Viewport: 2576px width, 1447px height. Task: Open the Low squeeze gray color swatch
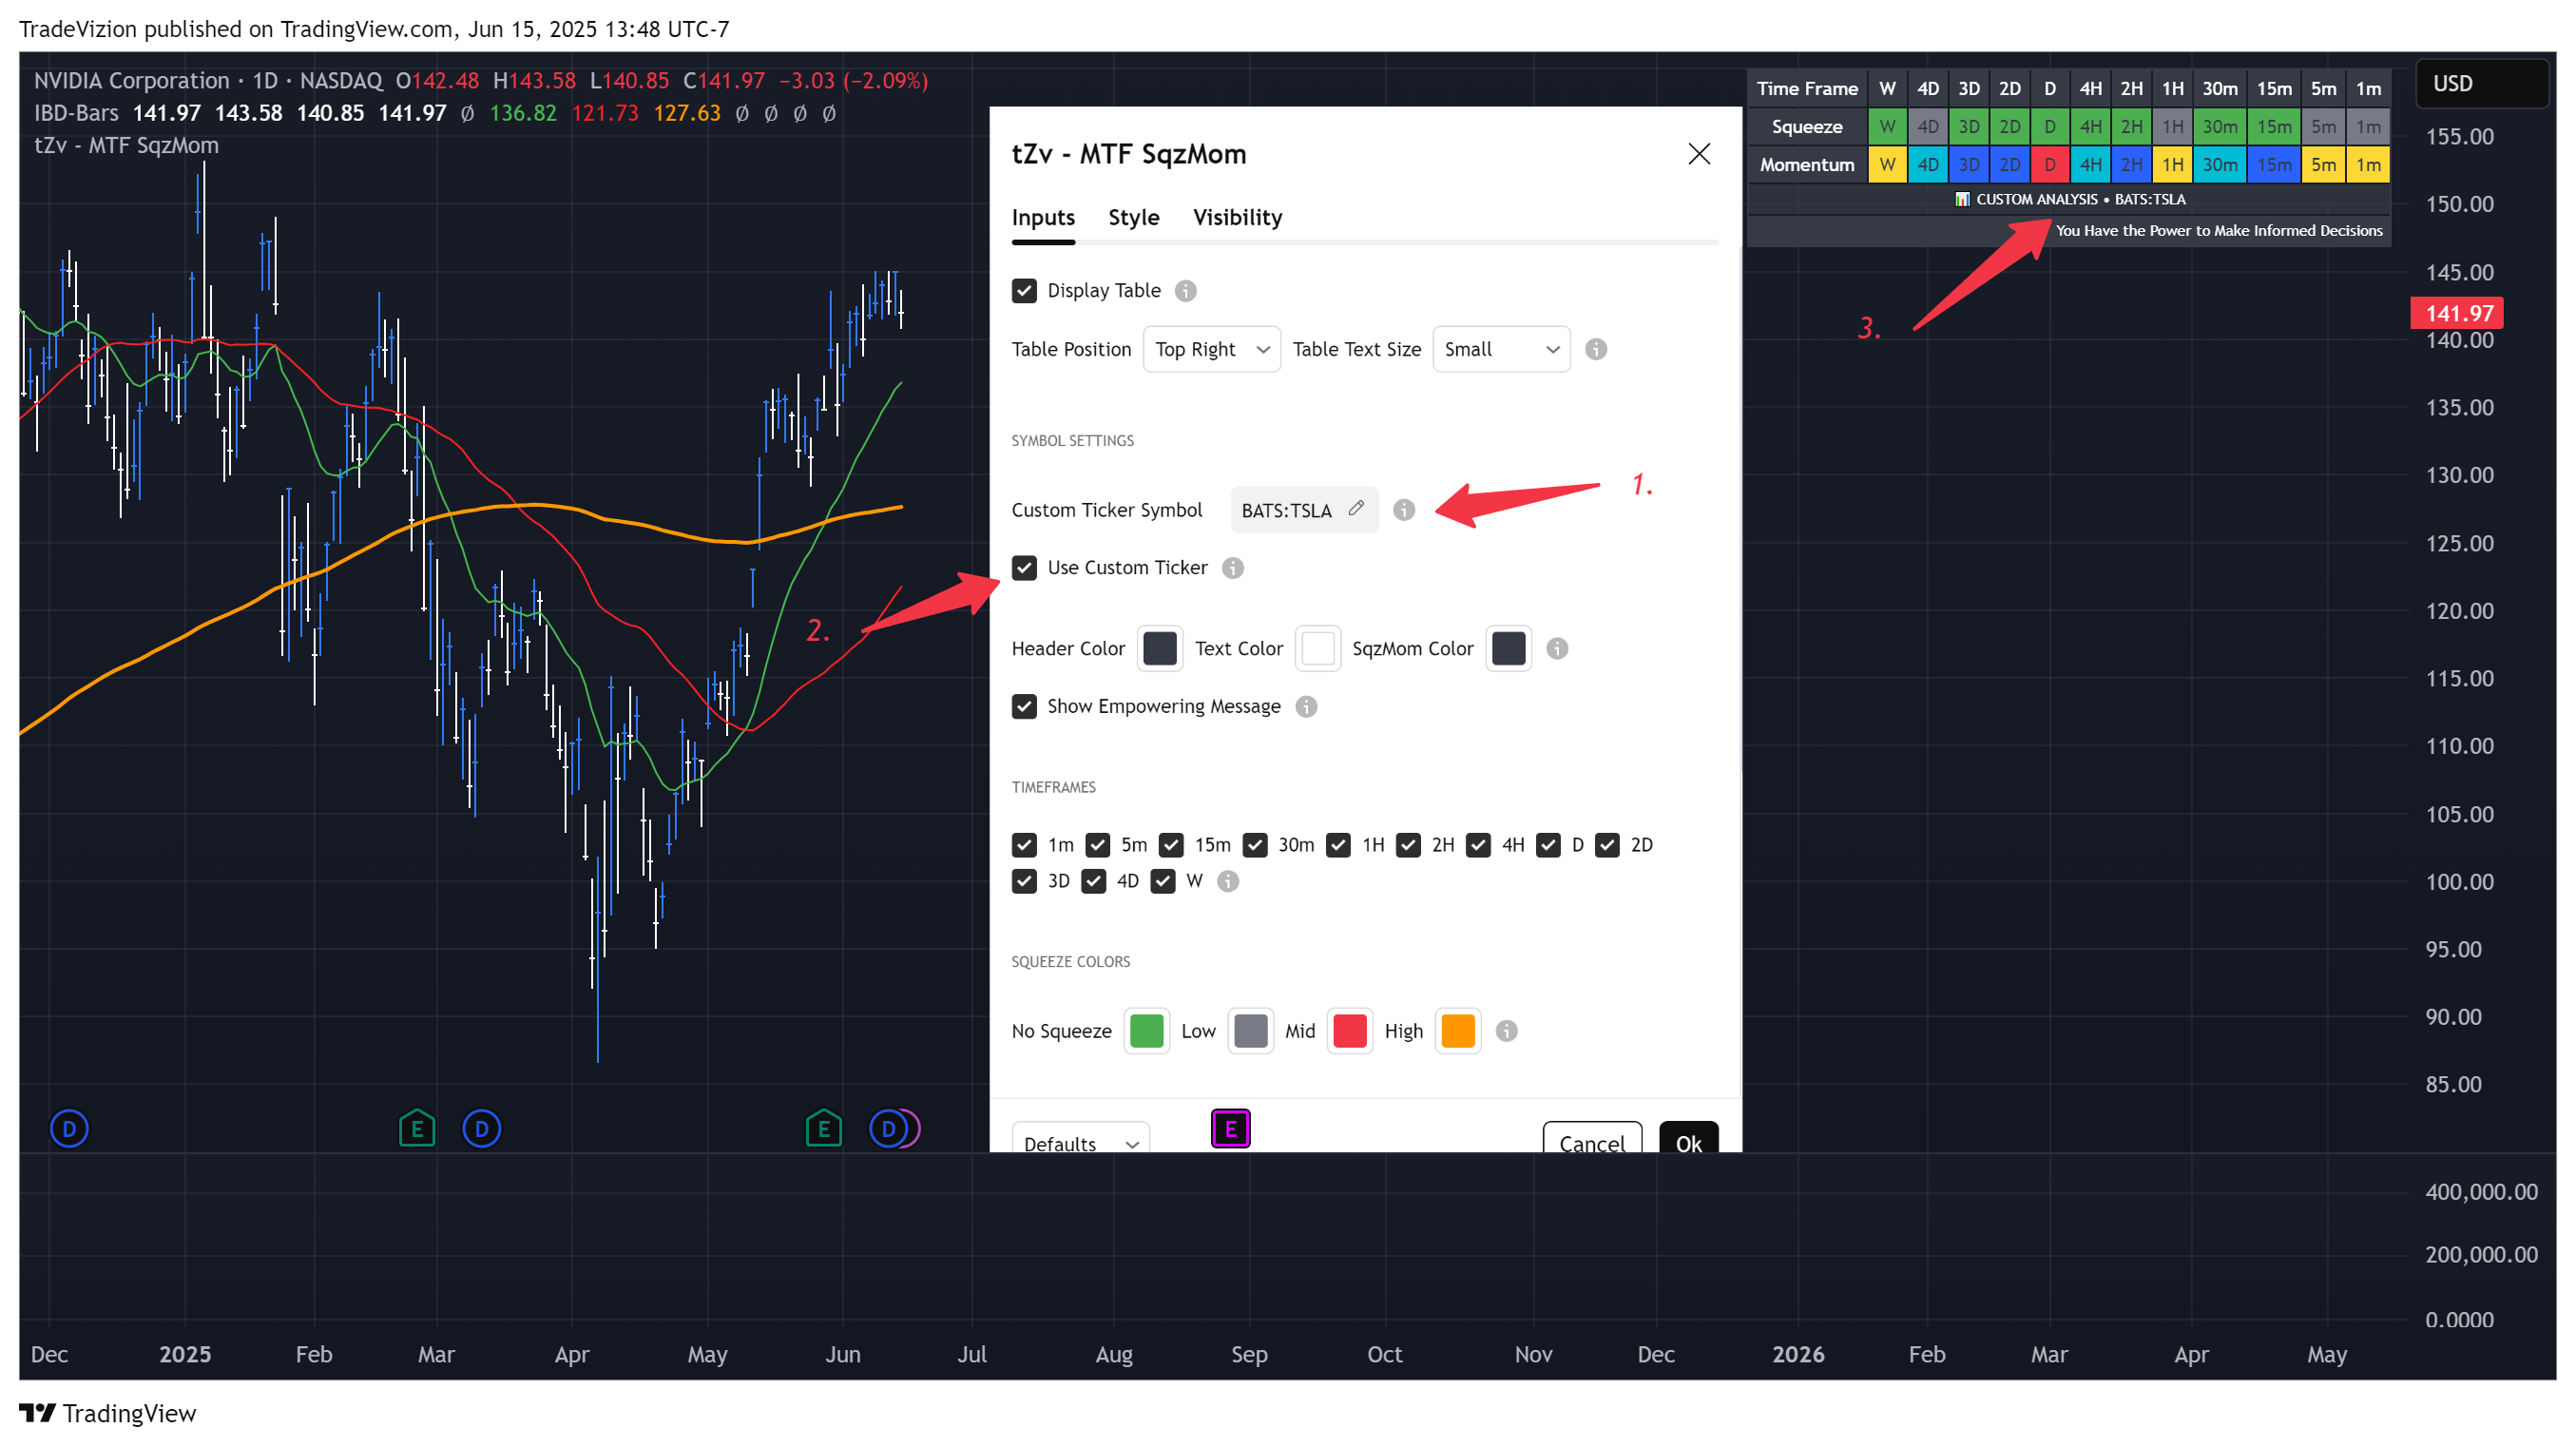1250,1031
